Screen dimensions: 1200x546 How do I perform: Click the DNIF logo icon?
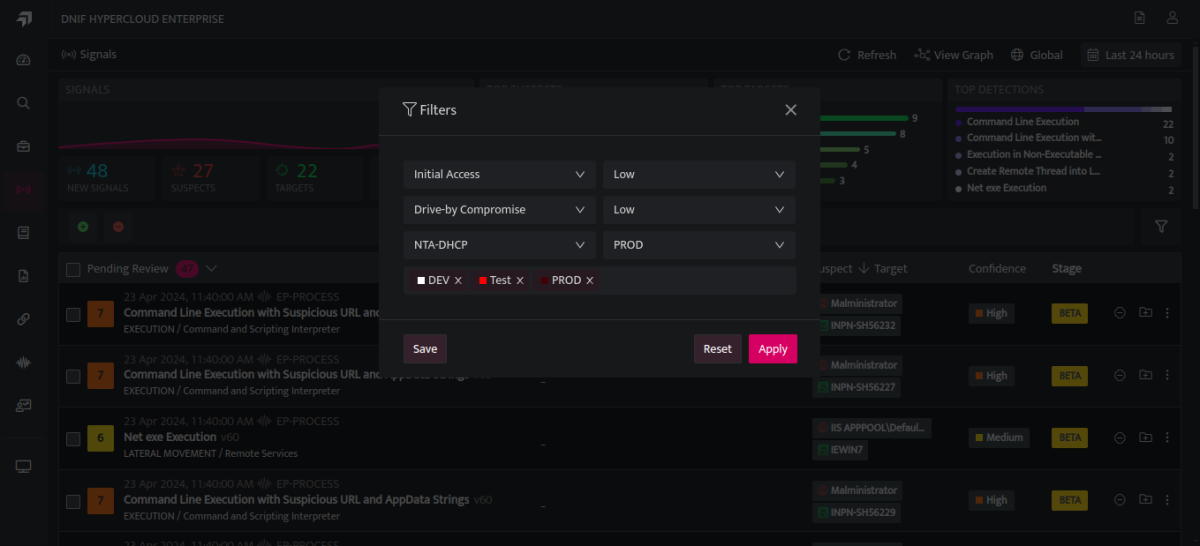tap(24, 19)
